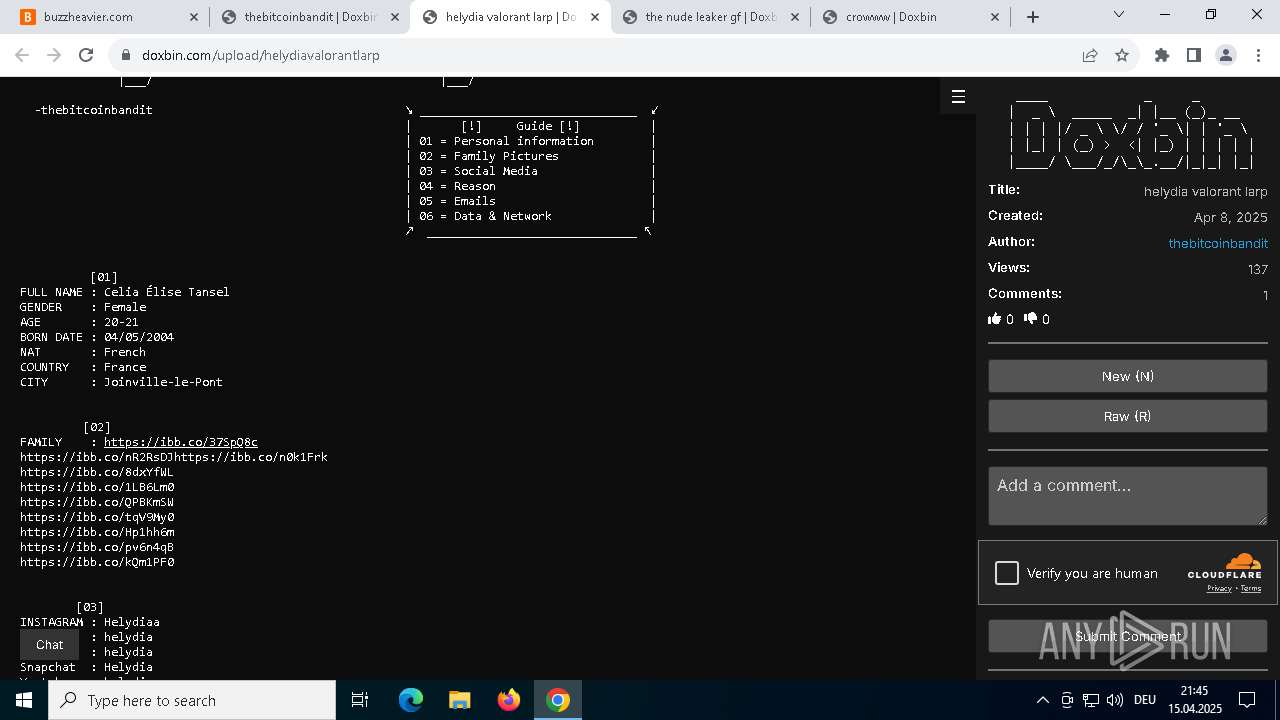1280x720 pixels.
Task: View site information icon in address bar
Action: tap(125, 56)
